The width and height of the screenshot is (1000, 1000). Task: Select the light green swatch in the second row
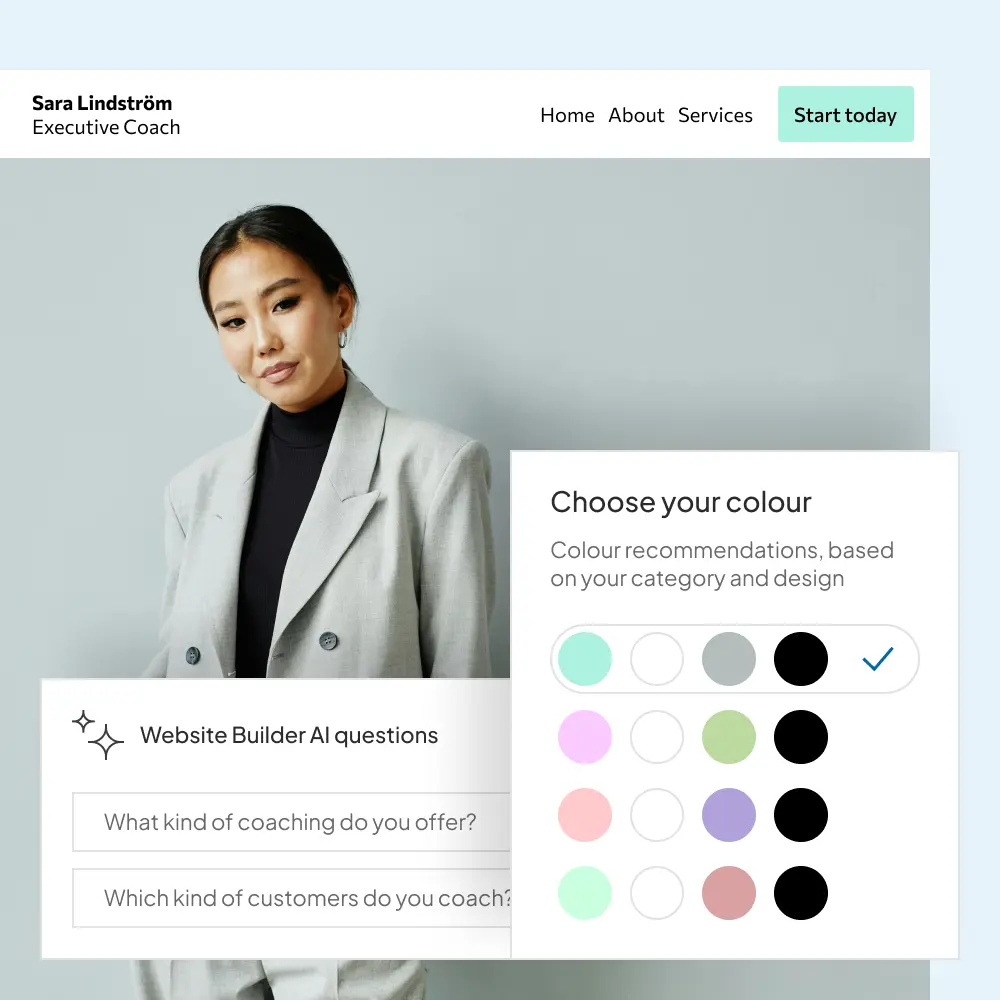729,737
